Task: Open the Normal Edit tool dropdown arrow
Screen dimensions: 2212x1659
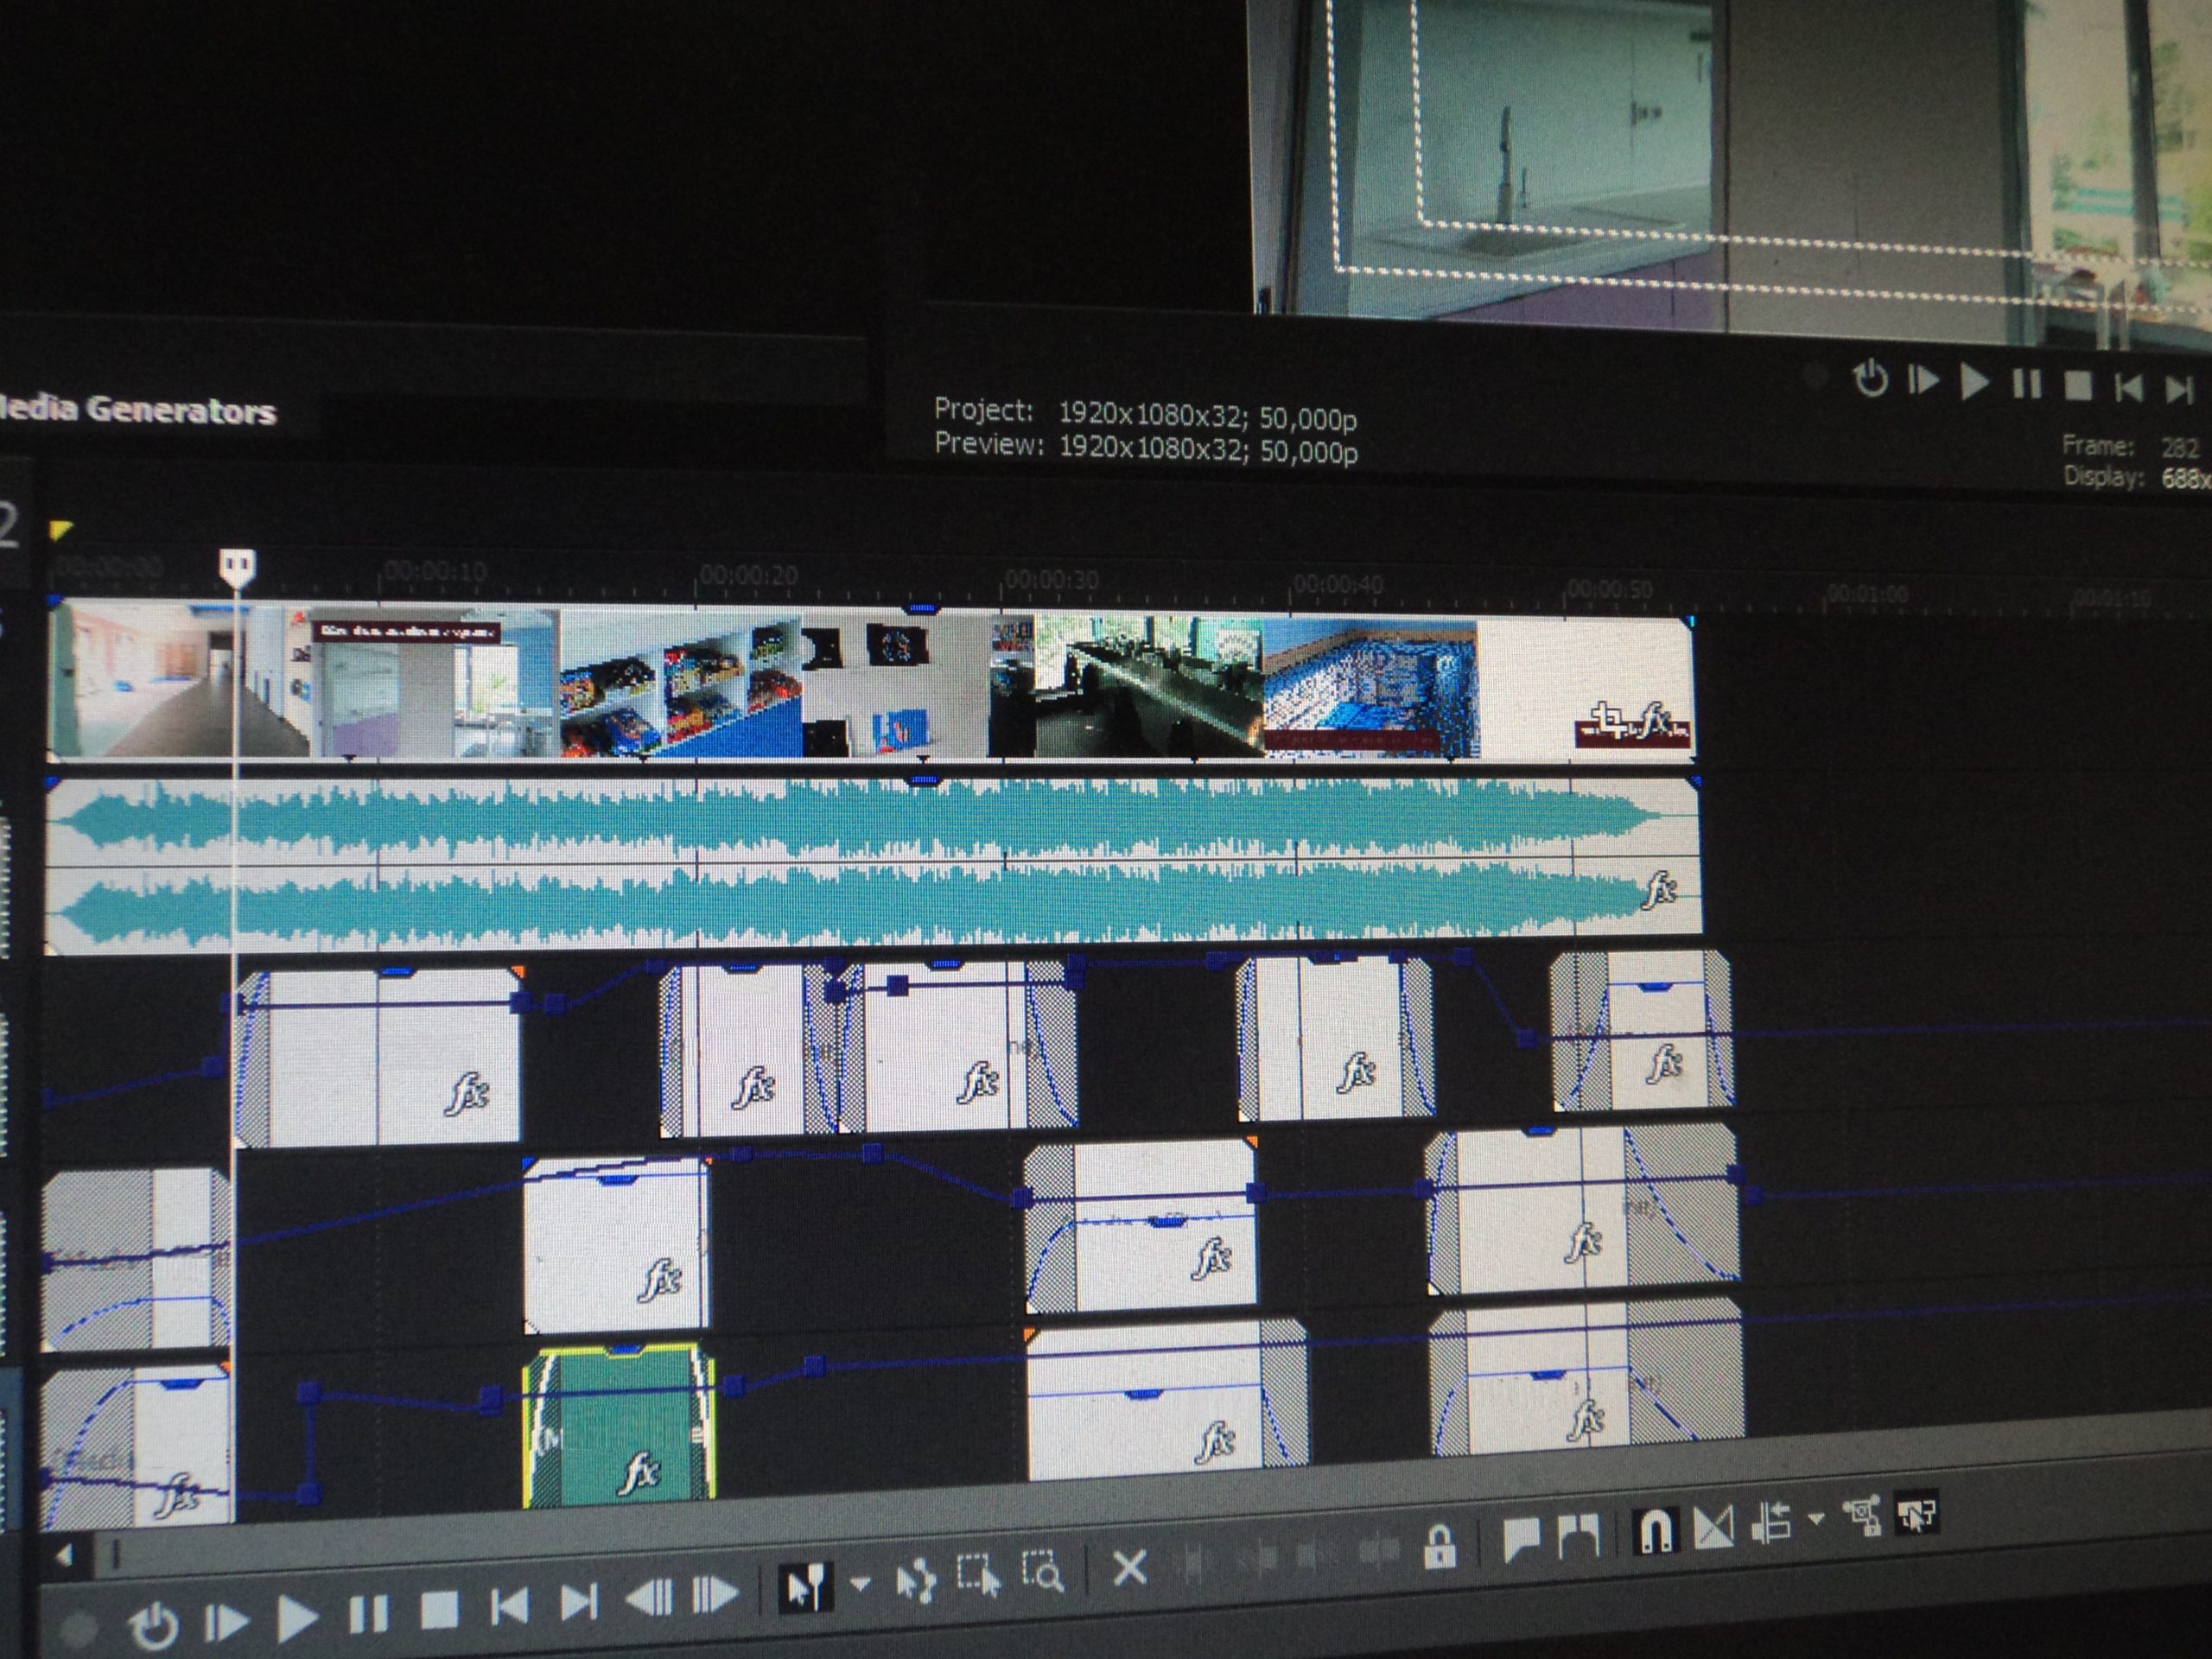Action: [860, 1584]
